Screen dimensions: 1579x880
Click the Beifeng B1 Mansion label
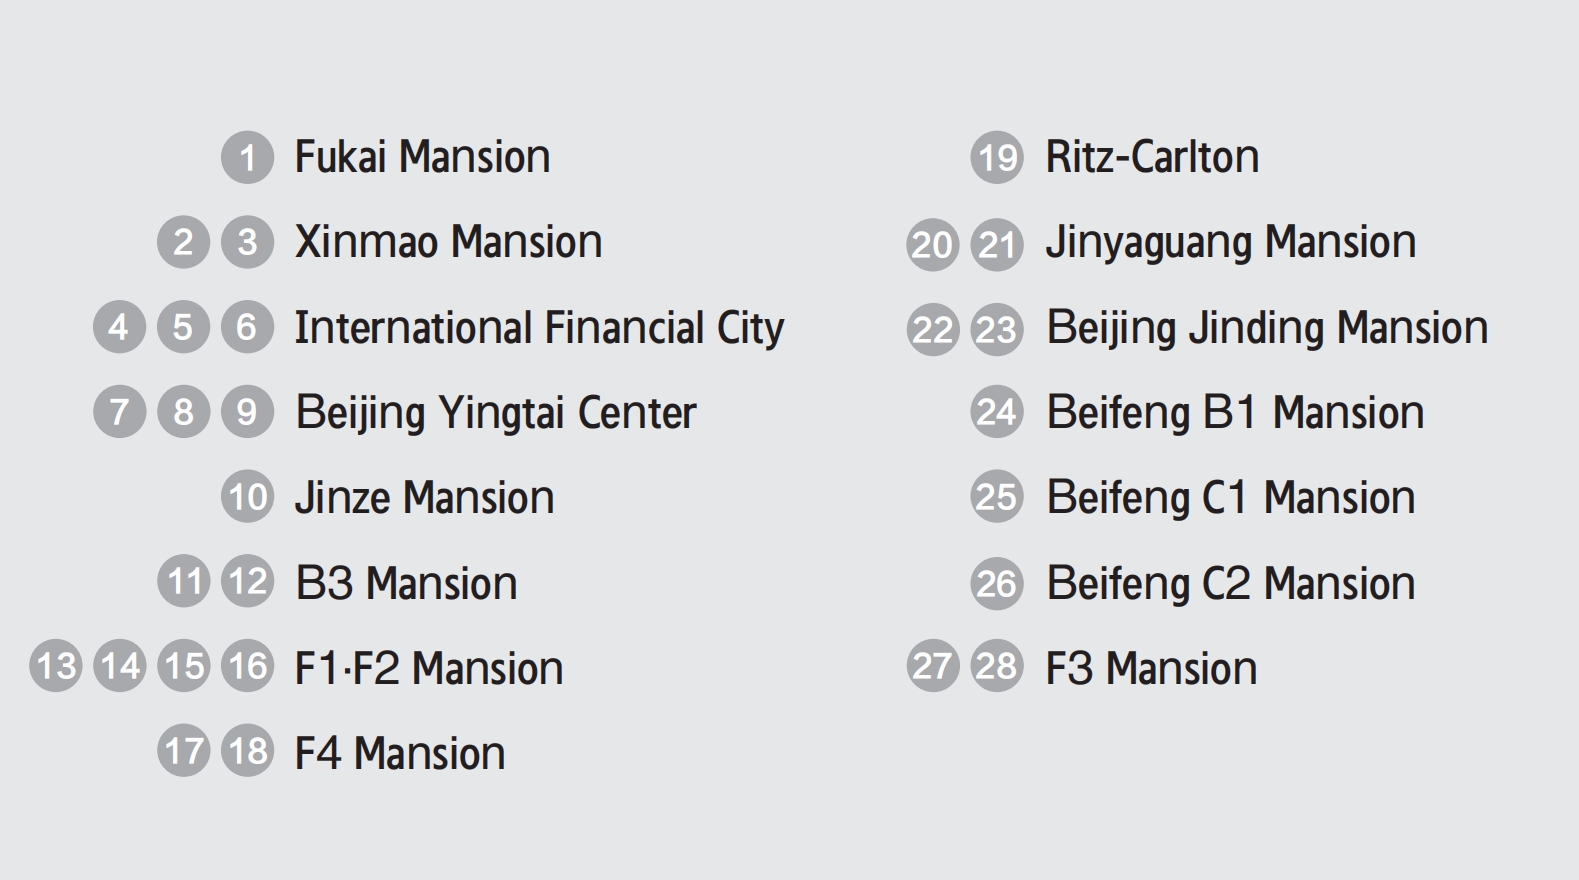click(x=1235, y=413)
